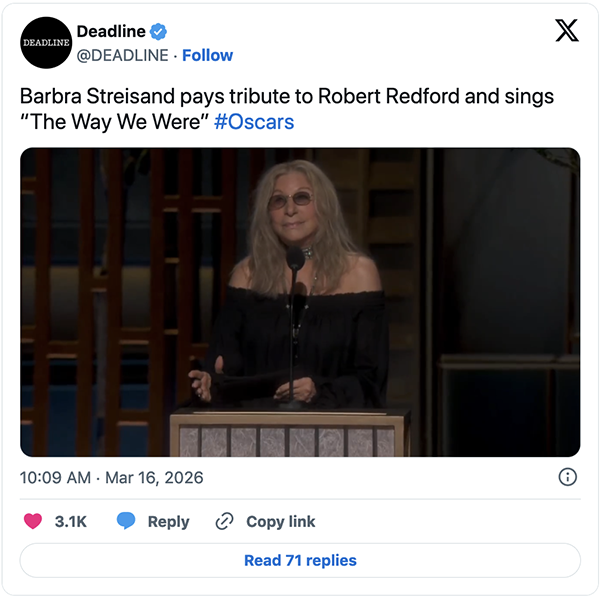Image resolution: width=600 pixels, height=598 pixels.
Task: Open the Mar 16, 2026 date link
Action: [156, 477]
